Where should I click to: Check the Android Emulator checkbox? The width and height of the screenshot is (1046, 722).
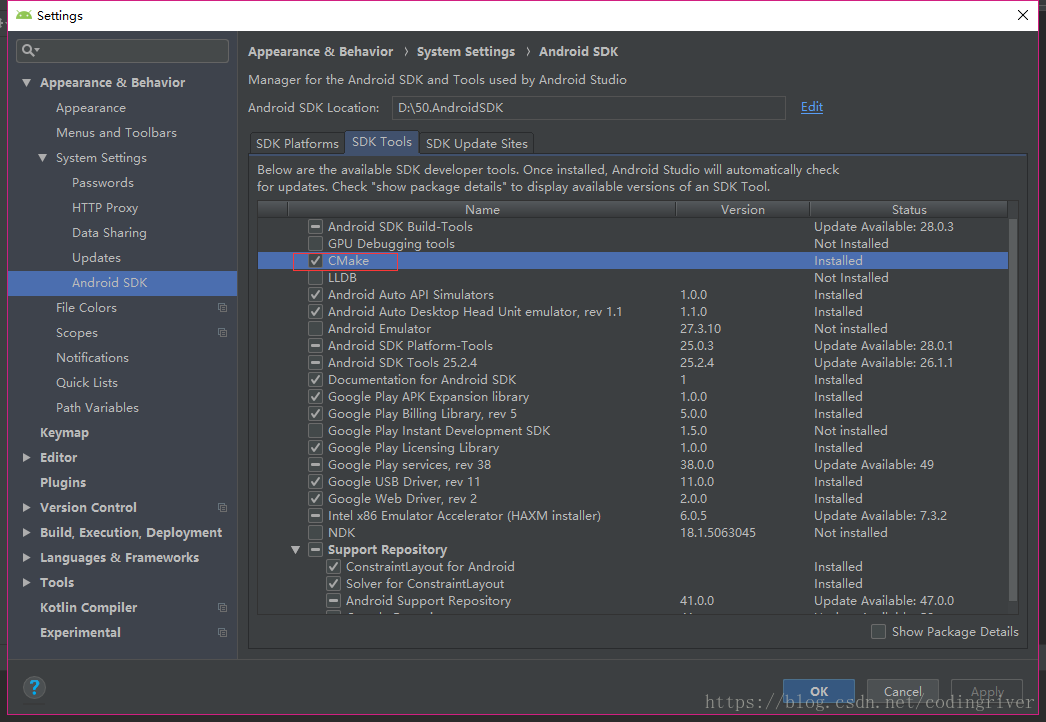click(316, 329)
